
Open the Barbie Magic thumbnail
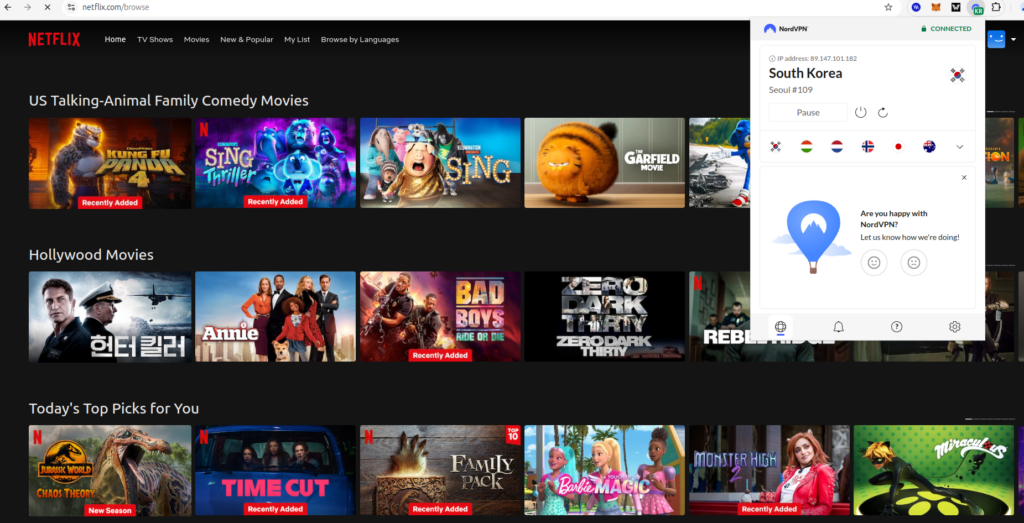point(605,471)
